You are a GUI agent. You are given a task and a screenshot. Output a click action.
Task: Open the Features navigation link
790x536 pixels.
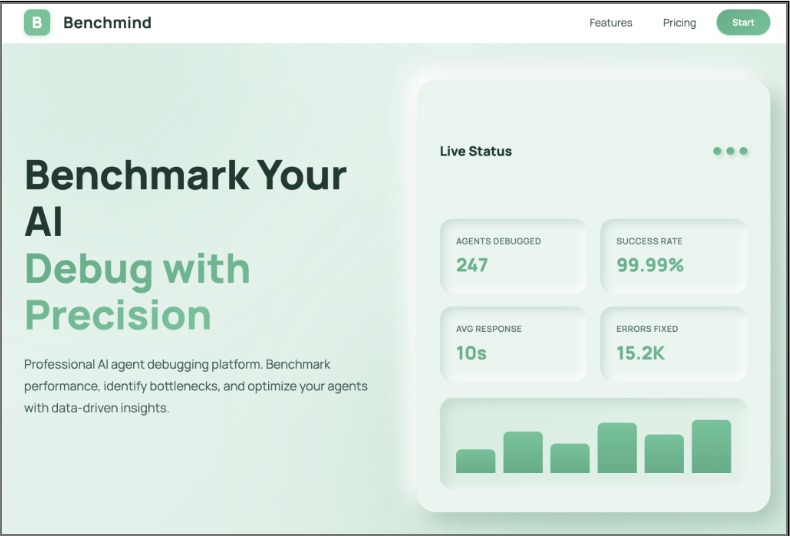pos(611,23)
